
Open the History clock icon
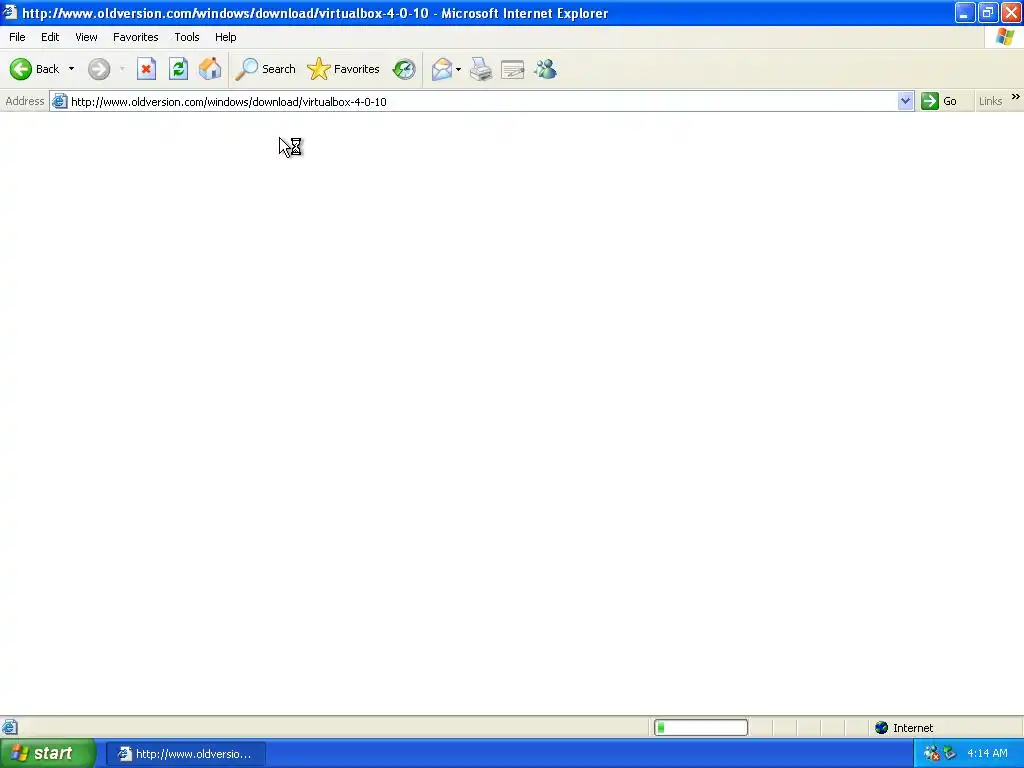pyautogui.click(x=404, y=69)
